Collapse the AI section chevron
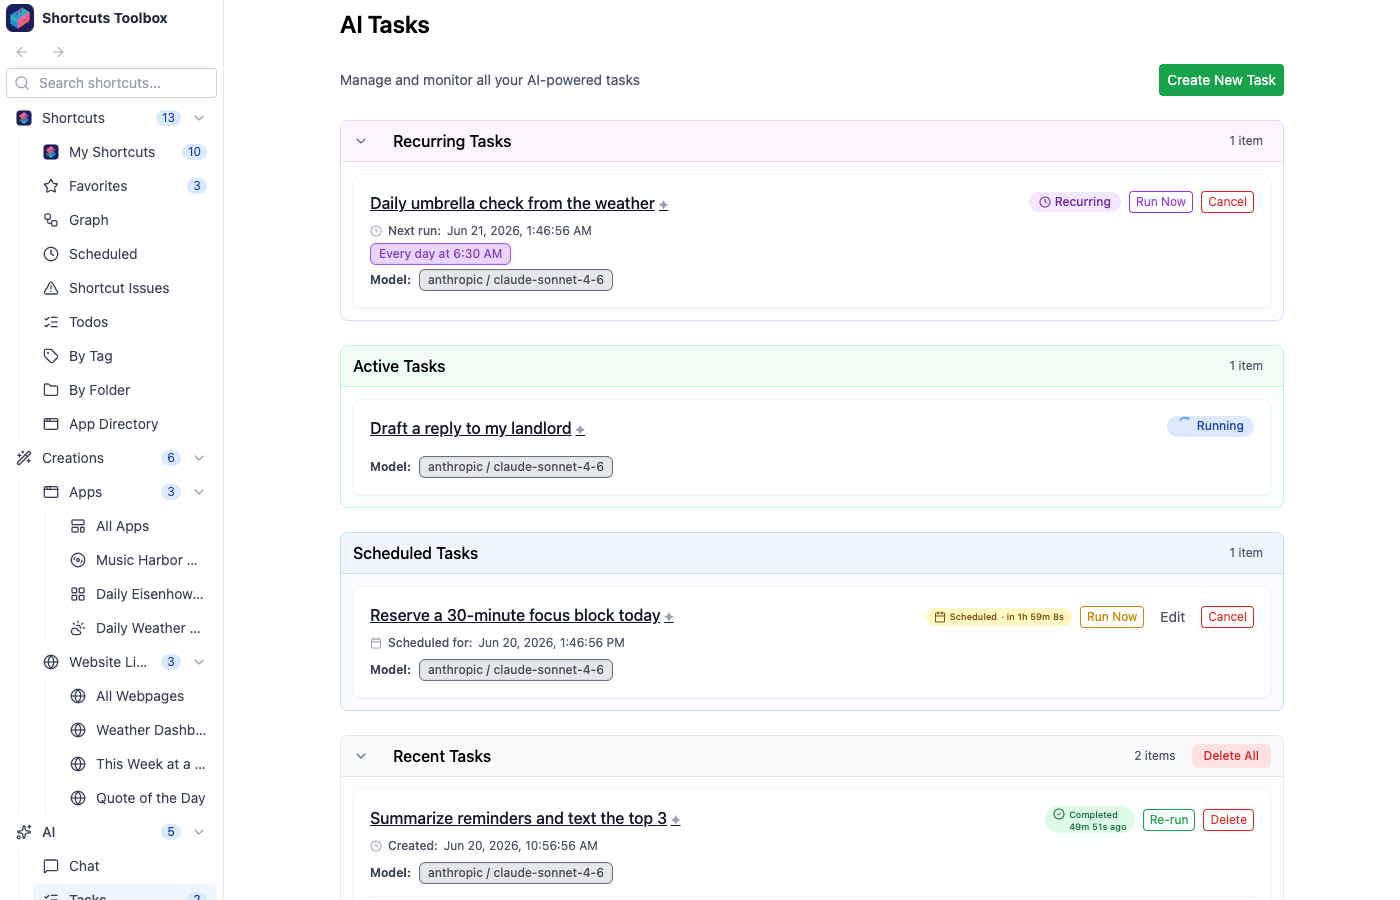 click(199, 832)
